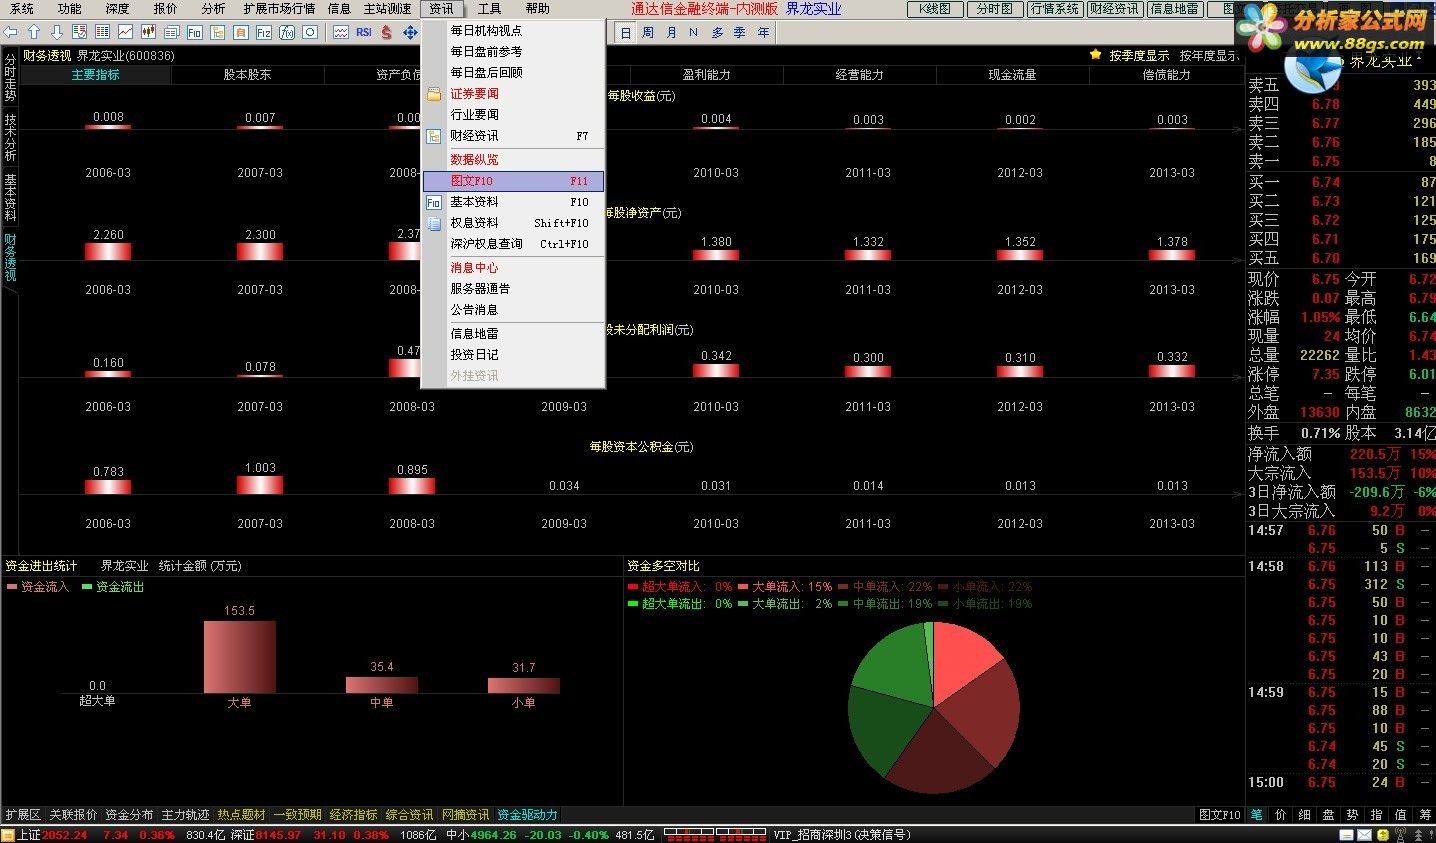Click the RSI indicator toolbar icon
The height and width of the screenshot is (843, 1436).
364,32
